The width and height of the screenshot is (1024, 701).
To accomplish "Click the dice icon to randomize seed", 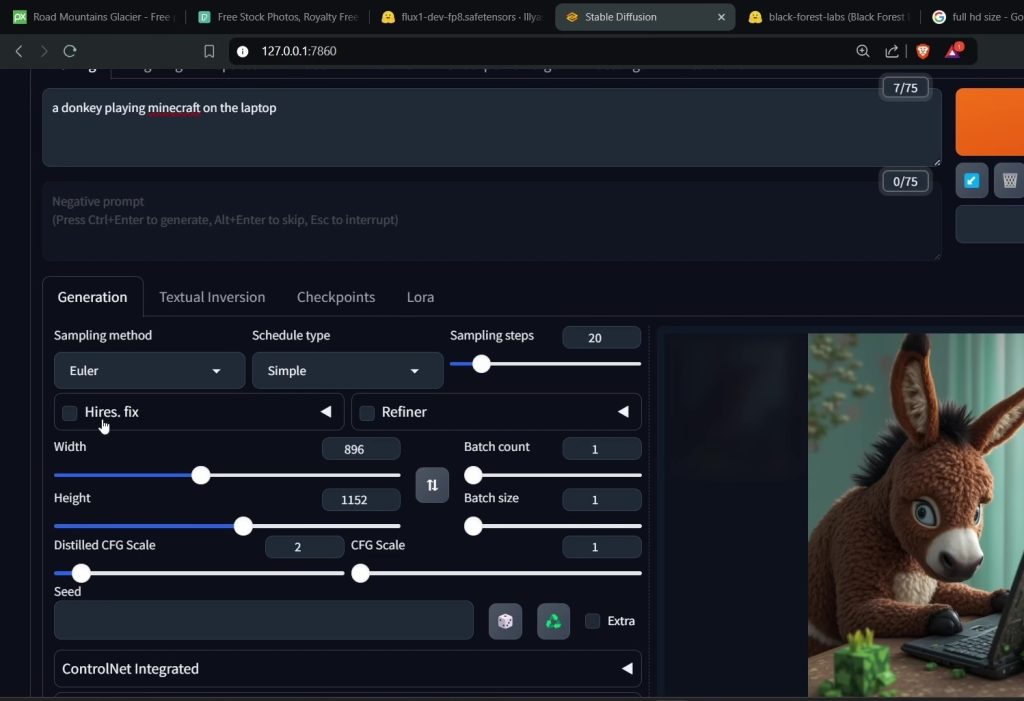I will tap(505, 621).
